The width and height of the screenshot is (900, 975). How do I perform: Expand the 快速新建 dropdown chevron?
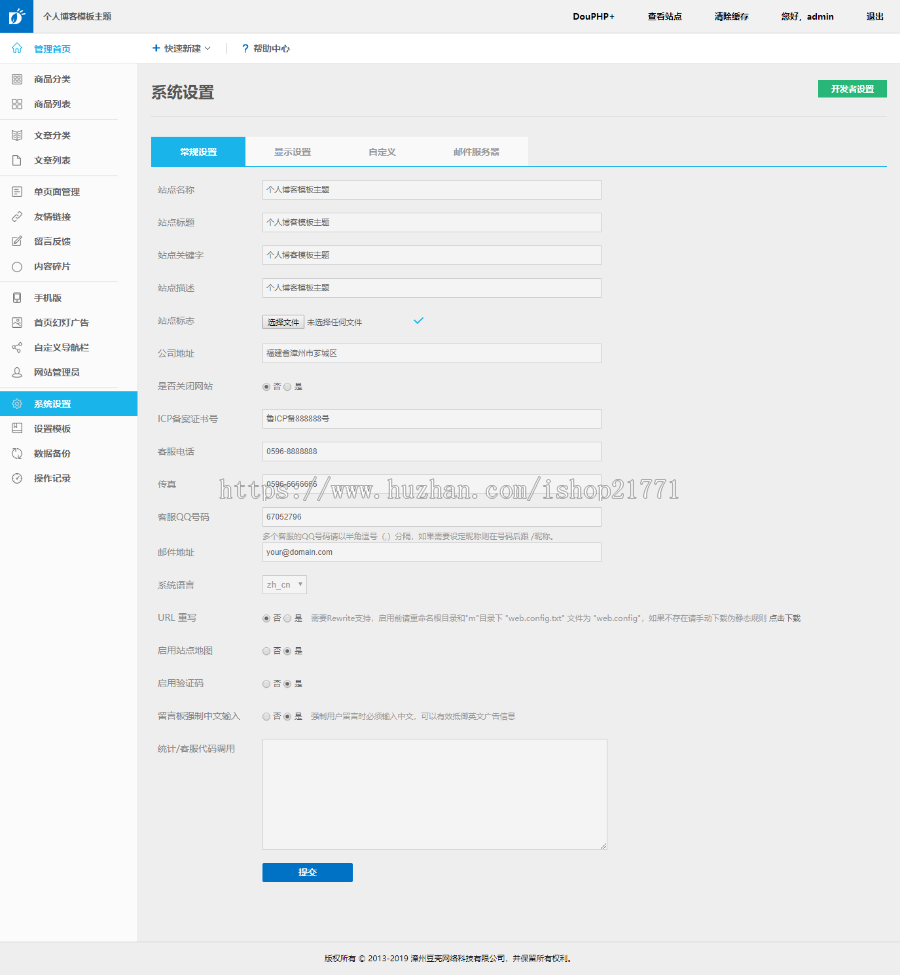tap(208, 49)
